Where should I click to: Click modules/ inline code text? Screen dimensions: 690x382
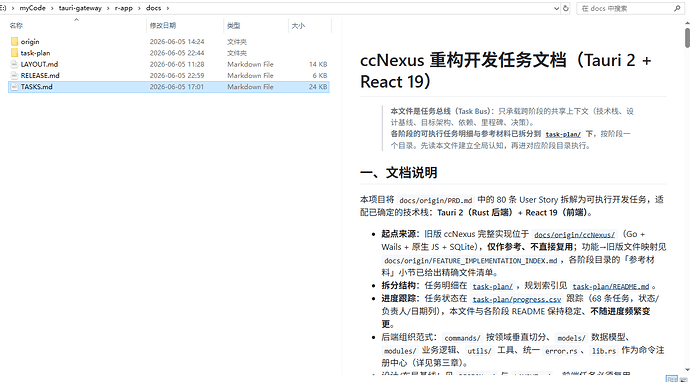(x=400, y=351)
